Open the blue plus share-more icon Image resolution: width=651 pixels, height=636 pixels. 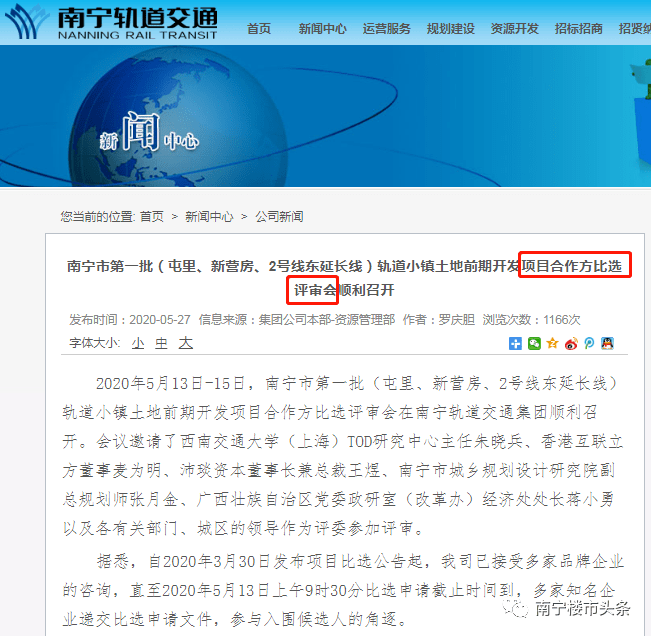tap(515, 344)
